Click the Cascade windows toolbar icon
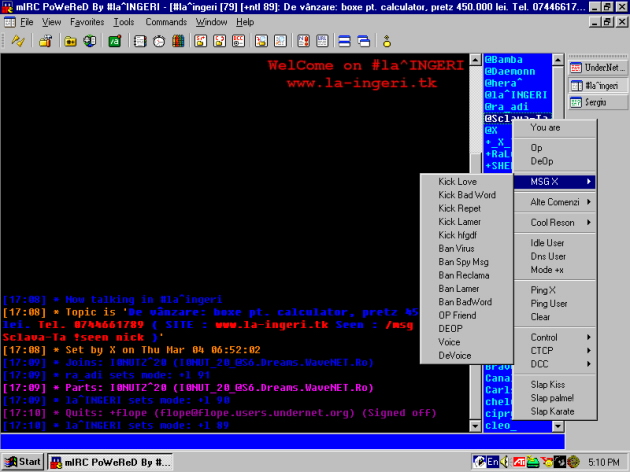This screenshot has width=630, height=472. tap(364, 41)
